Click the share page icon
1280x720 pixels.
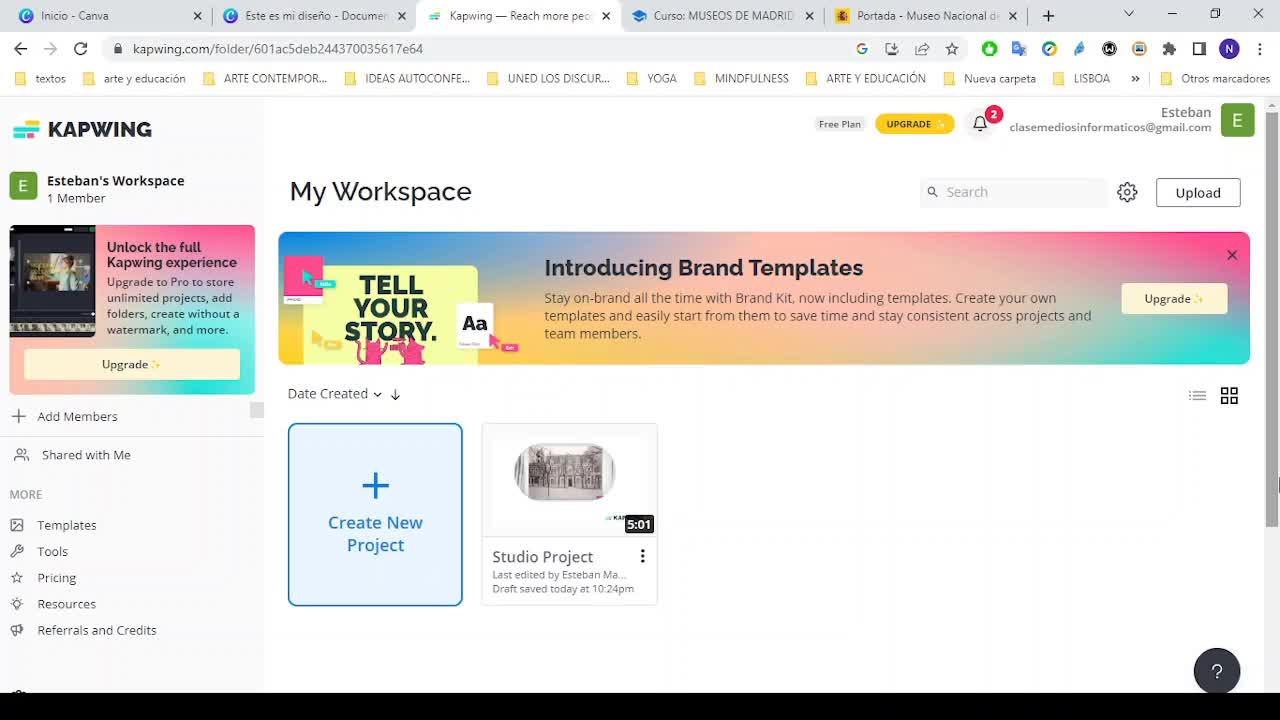(x=922, y=48)
